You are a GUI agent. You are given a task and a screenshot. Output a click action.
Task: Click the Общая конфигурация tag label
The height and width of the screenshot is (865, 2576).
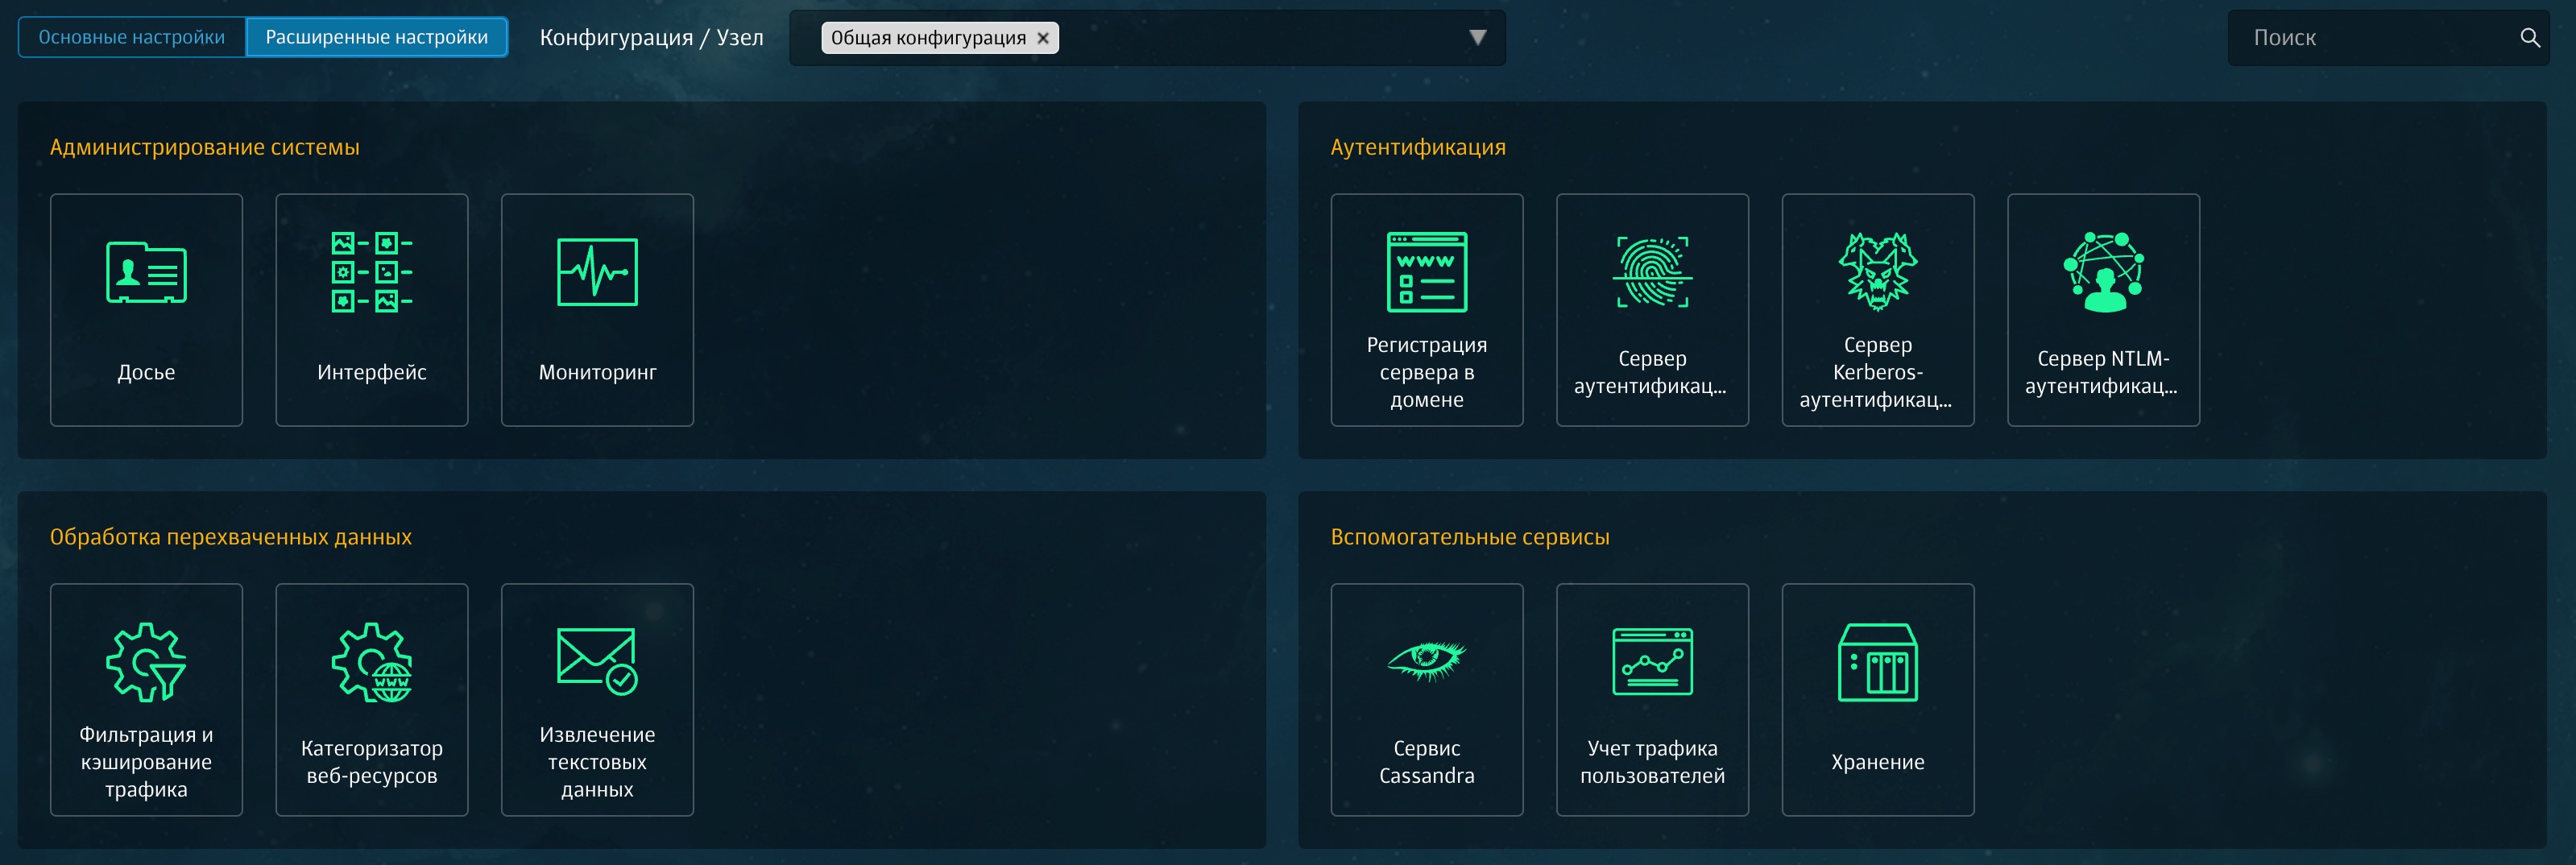tap(928, 38)
